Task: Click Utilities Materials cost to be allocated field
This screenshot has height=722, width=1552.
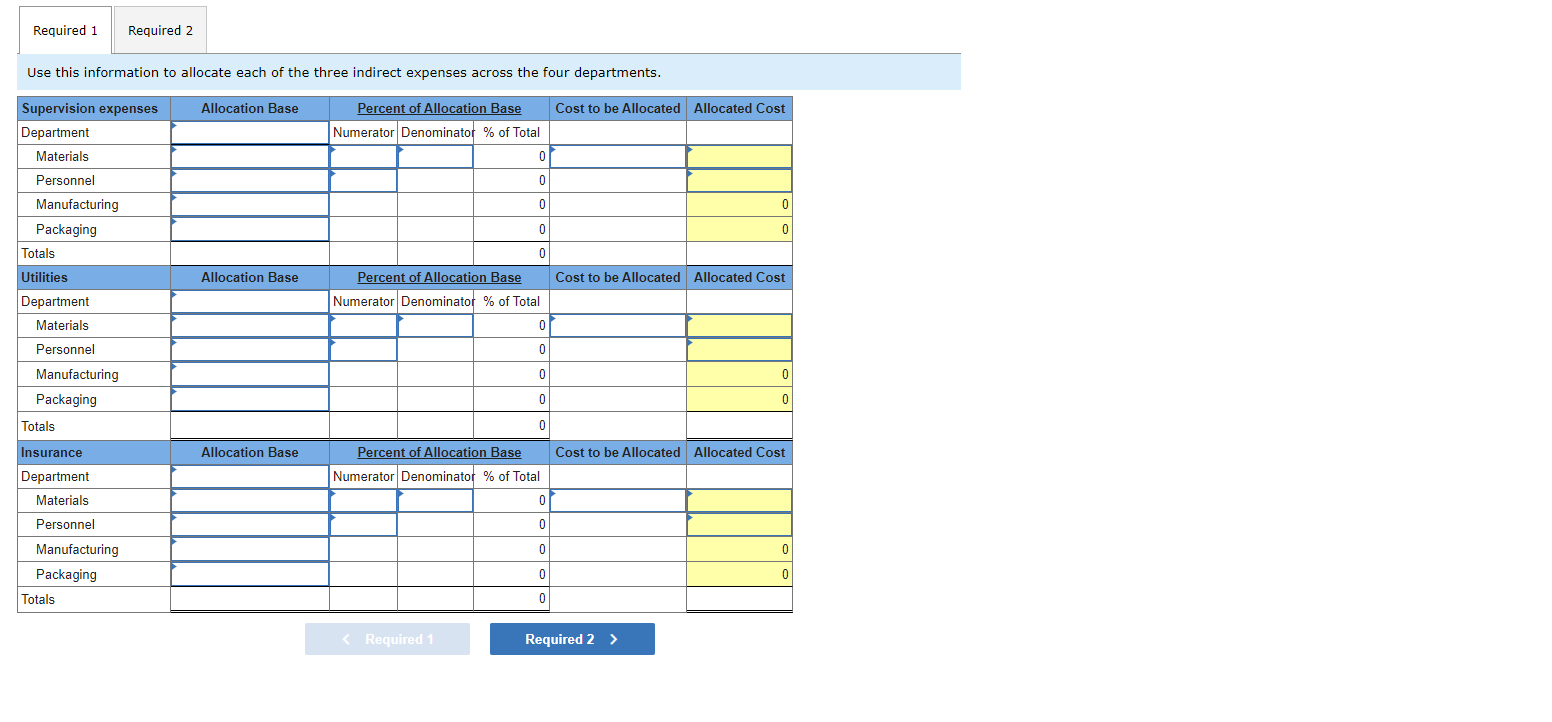Action: (x=618, y=325)
